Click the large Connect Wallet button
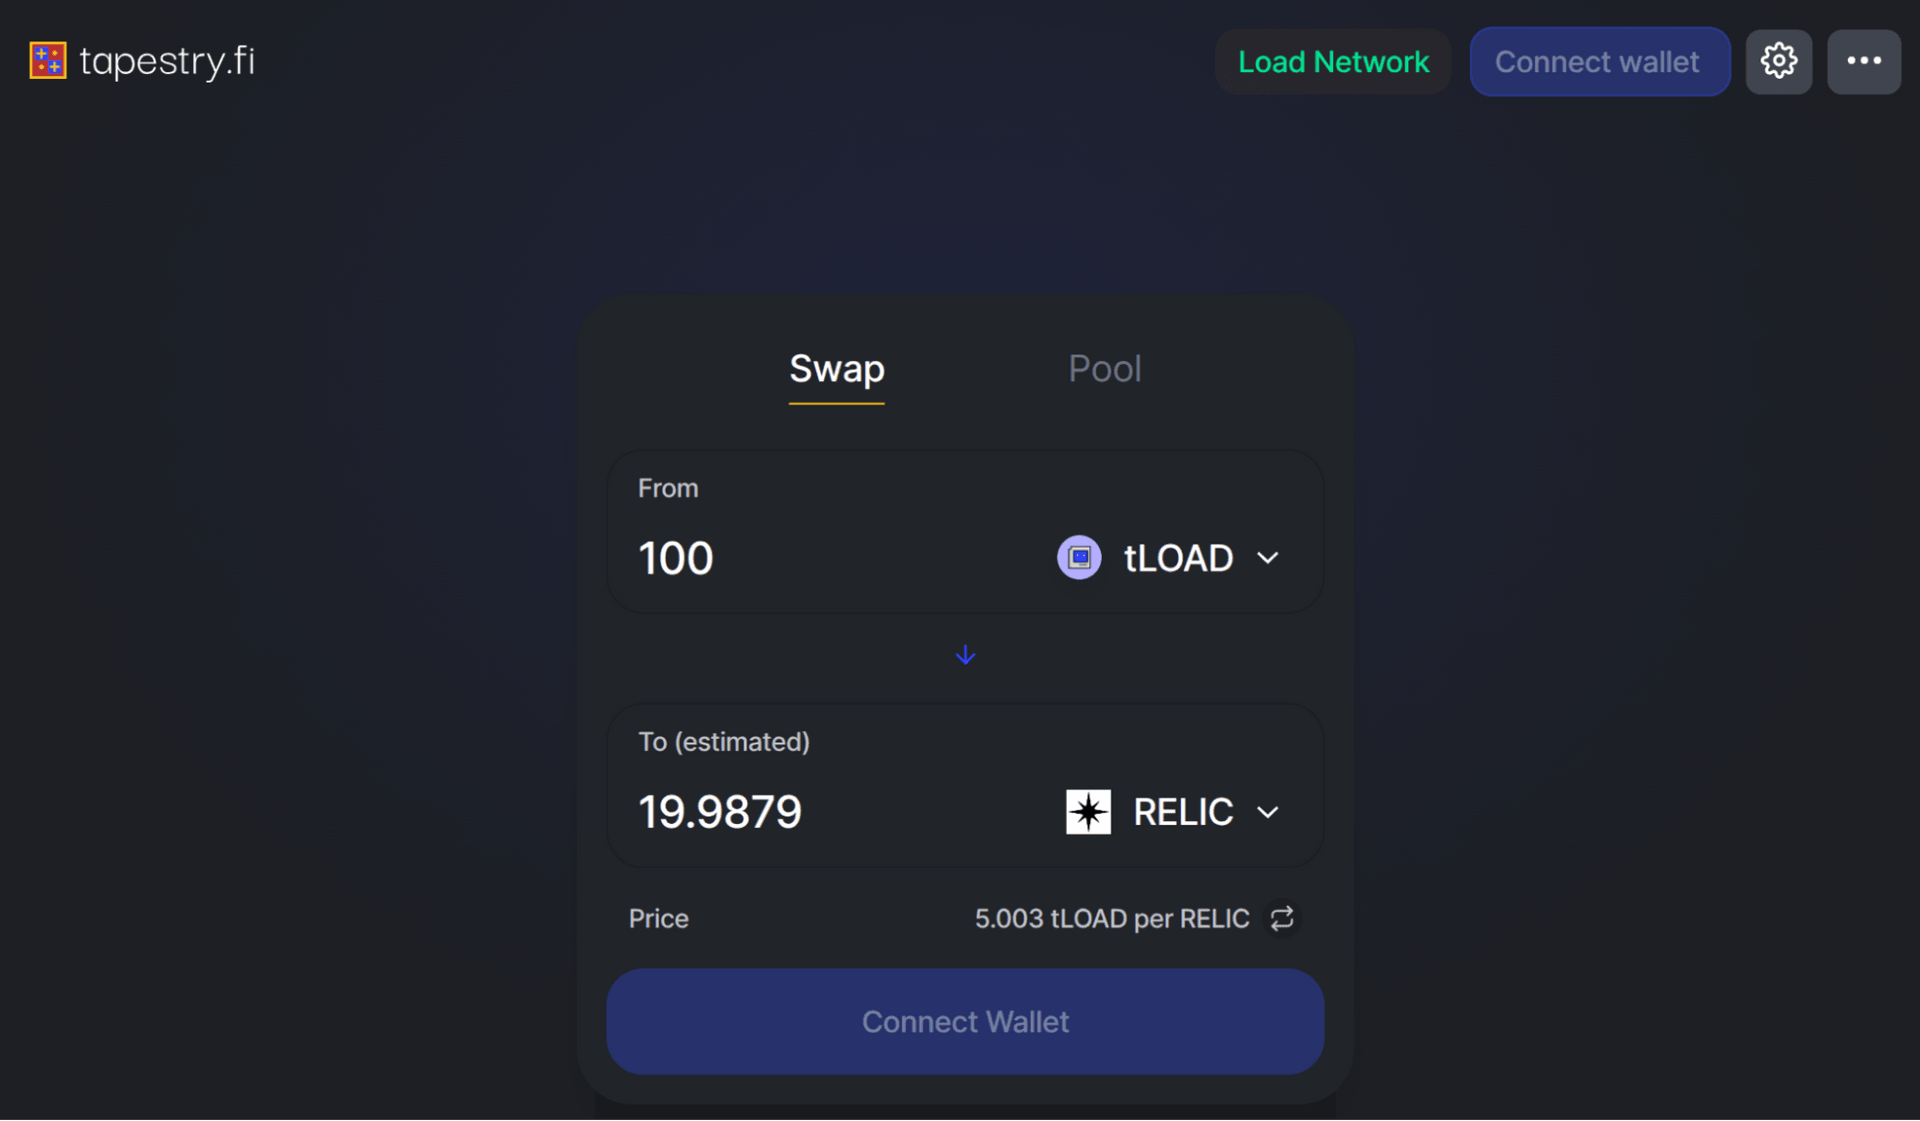Image resolution: width=1920 pixels, height=1121 pixels. [x=965, y=1021]
